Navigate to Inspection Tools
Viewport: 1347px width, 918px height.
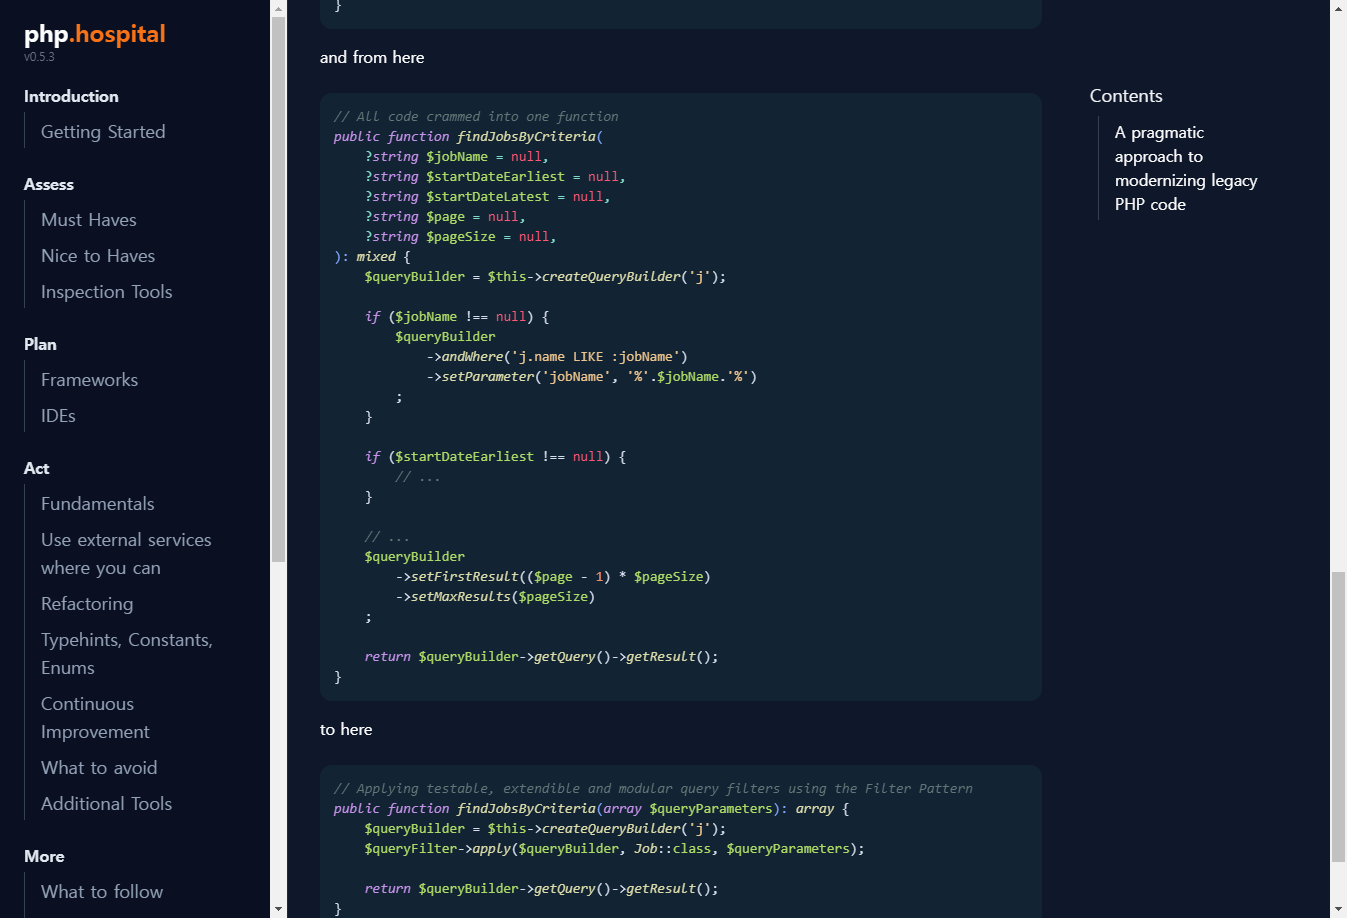106,292
